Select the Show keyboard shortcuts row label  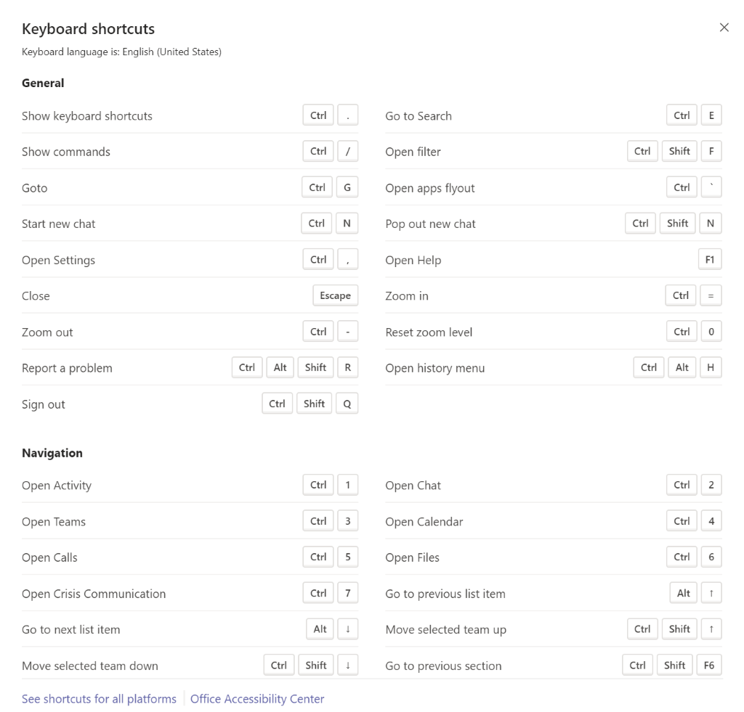[x=87, y=116]
